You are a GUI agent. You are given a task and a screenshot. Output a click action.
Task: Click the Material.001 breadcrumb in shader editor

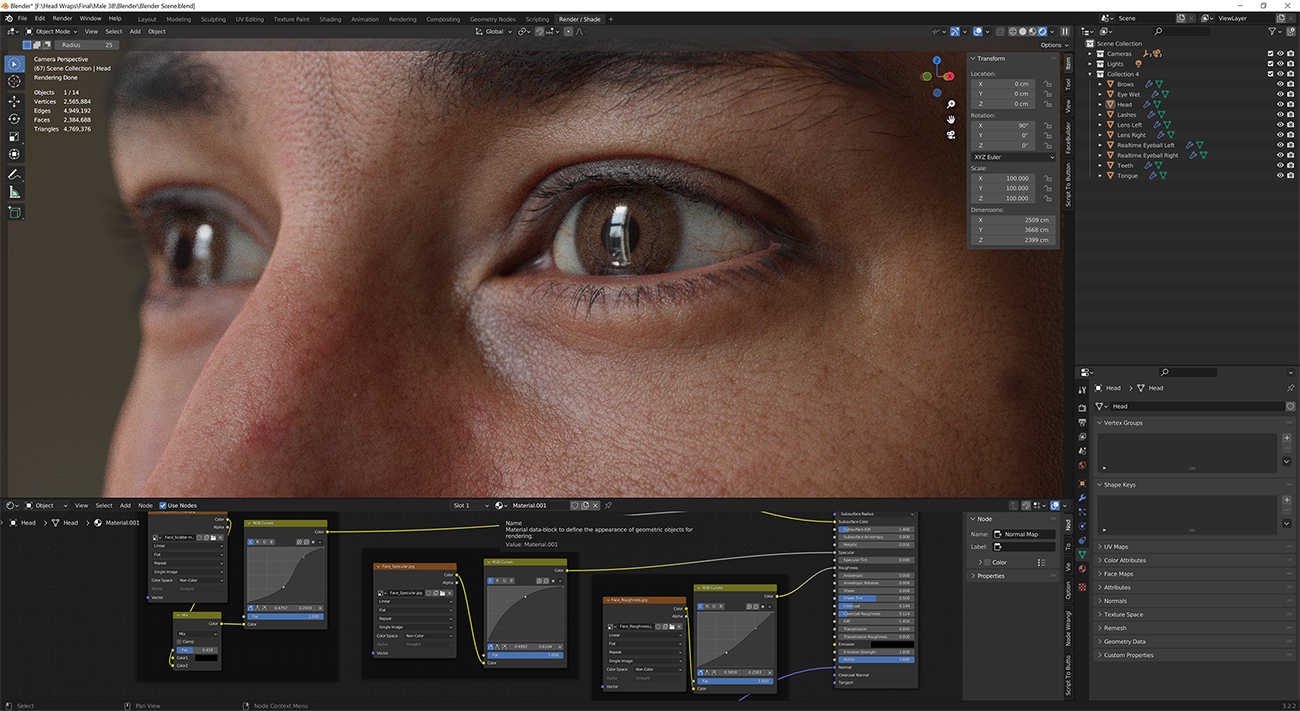122,522
